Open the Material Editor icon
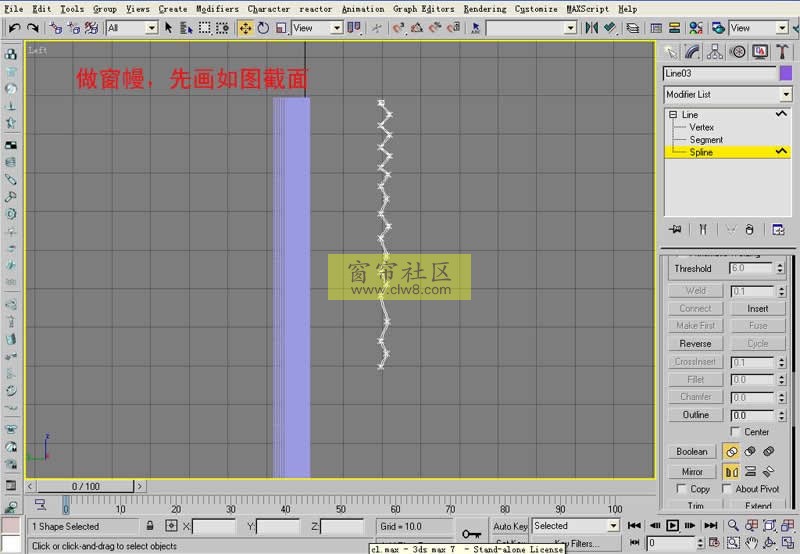The height and width of the screenshot is (554, 800). pyautogui.click(x=695, y=28)
